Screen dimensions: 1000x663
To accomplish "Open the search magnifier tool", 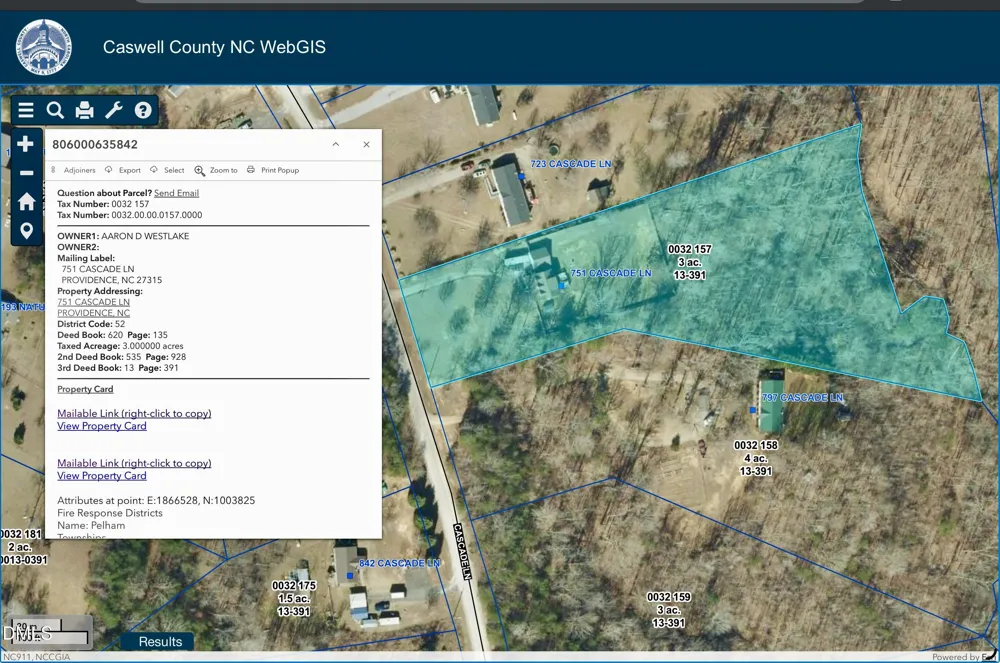I will pyautogui.click(x=55, y=110).
